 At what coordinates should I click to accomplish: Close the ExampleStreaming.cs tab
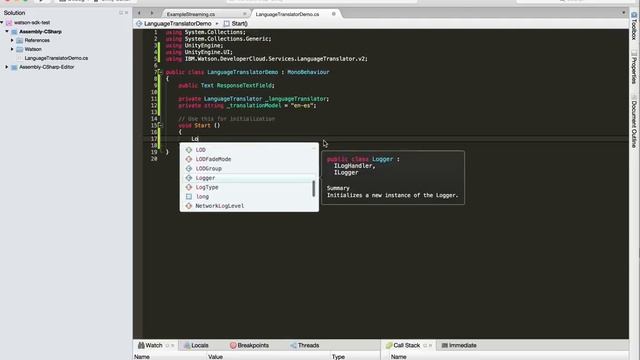(x=244, y=14)
